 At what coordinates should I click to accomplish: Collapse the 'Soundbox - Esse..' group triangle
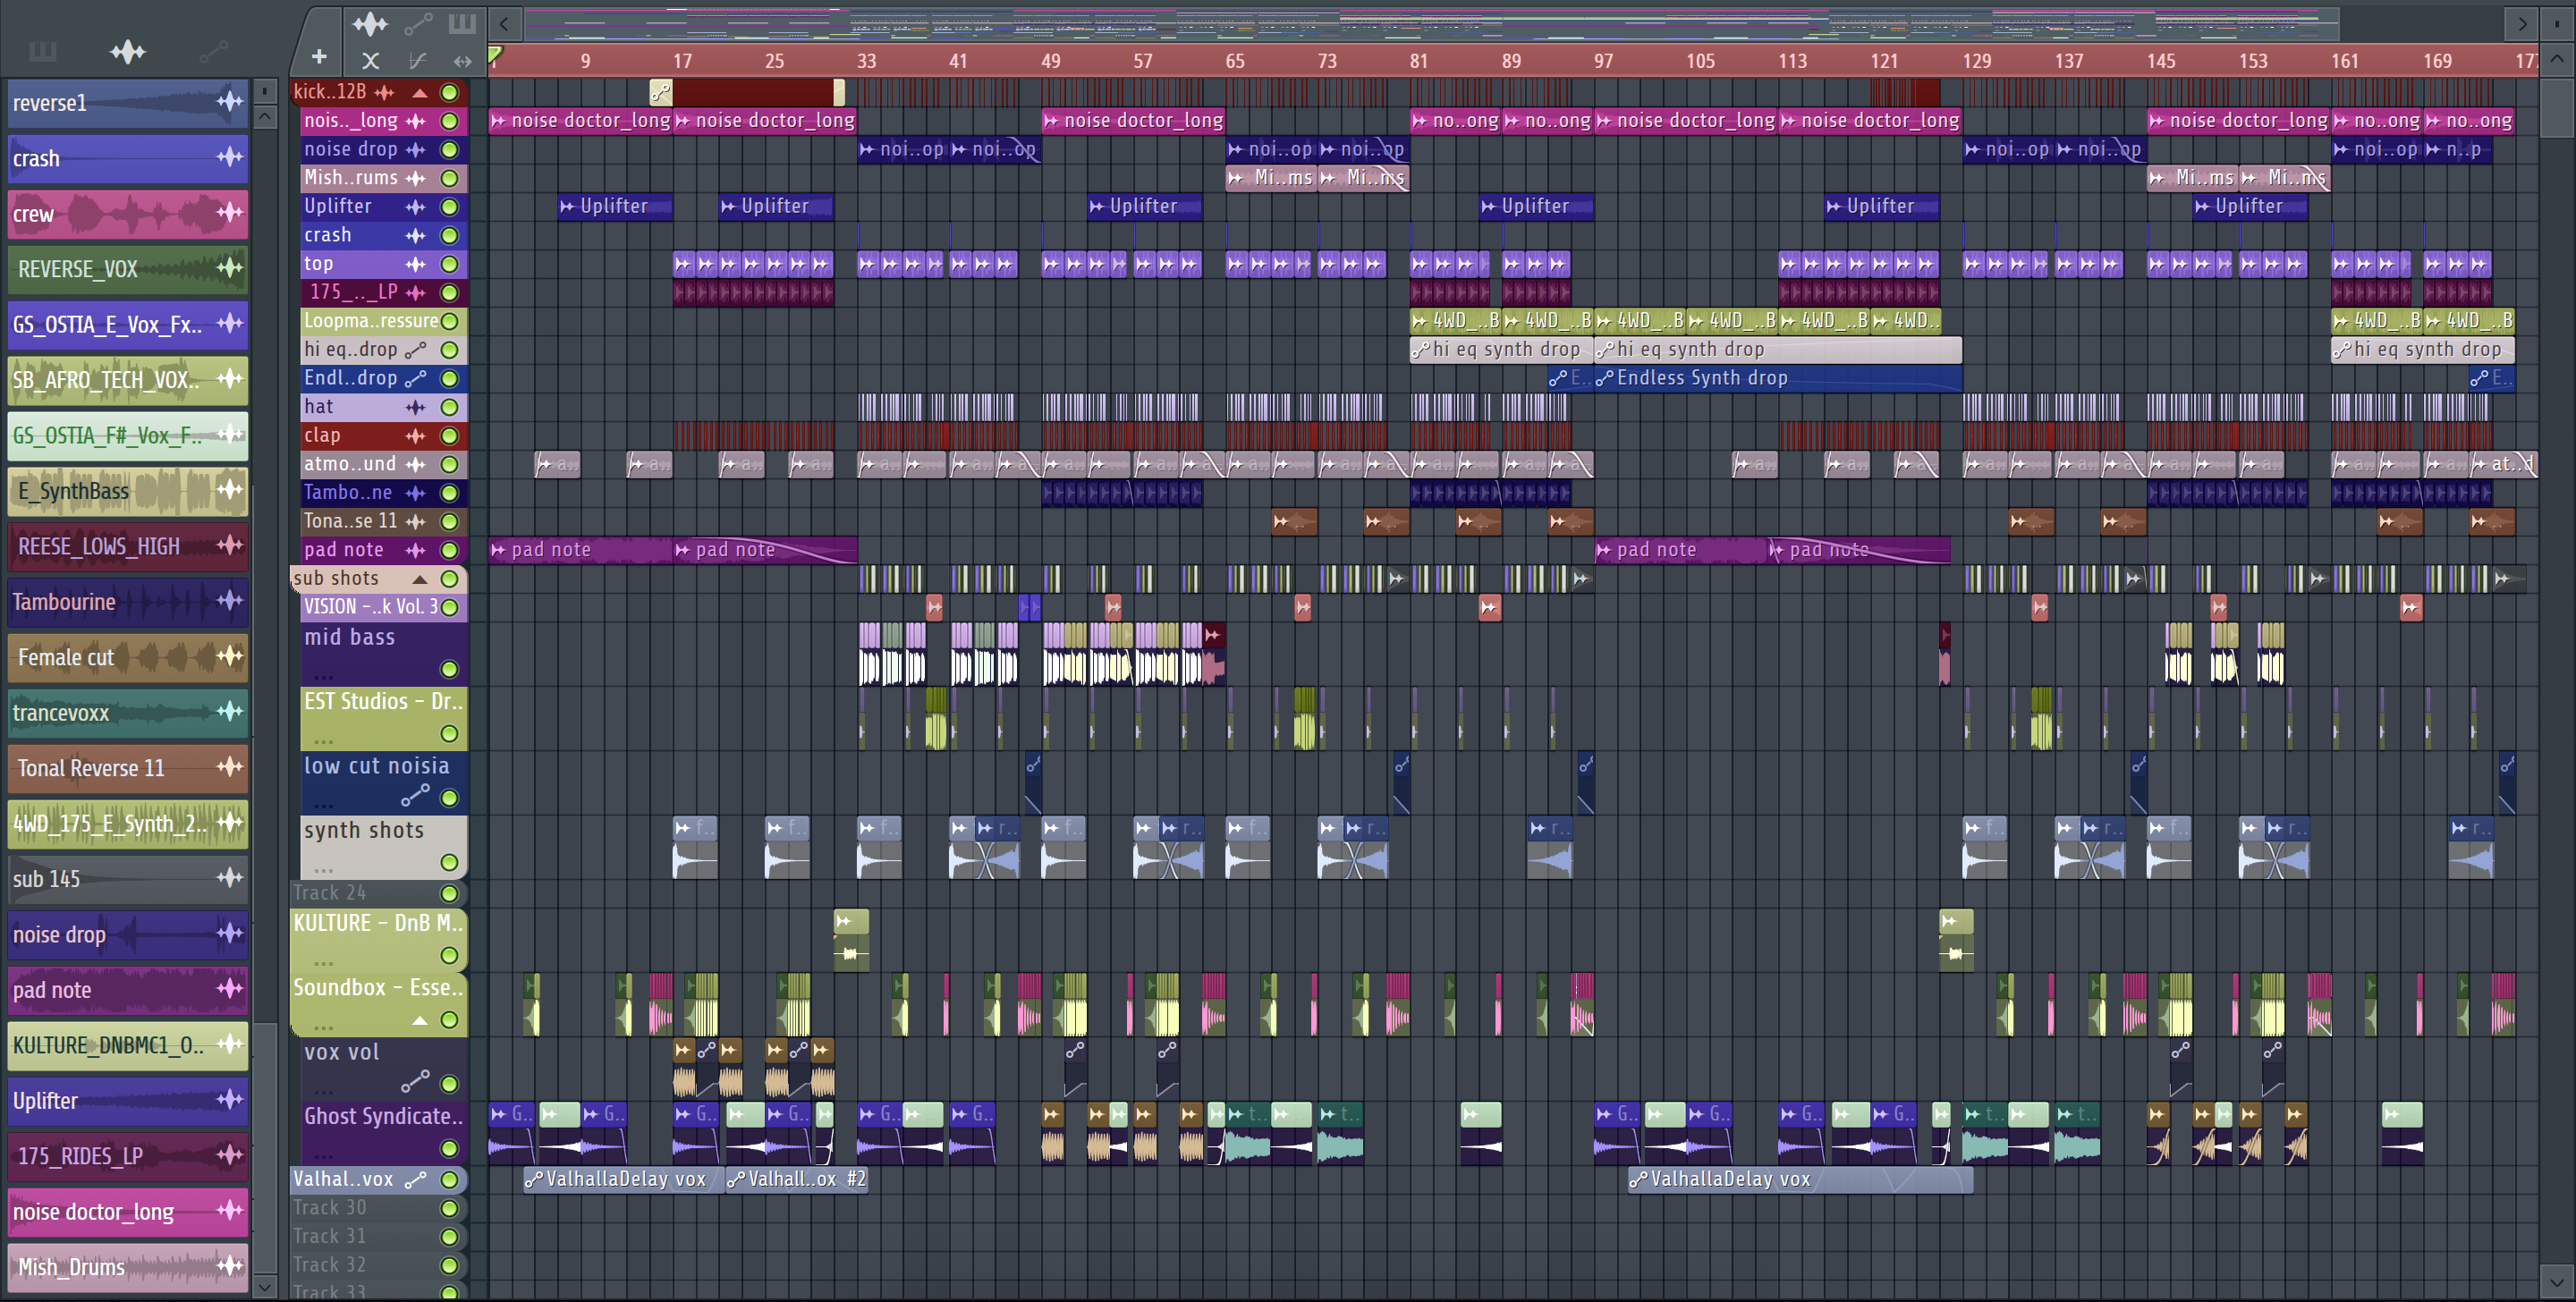pos(420,1020)
